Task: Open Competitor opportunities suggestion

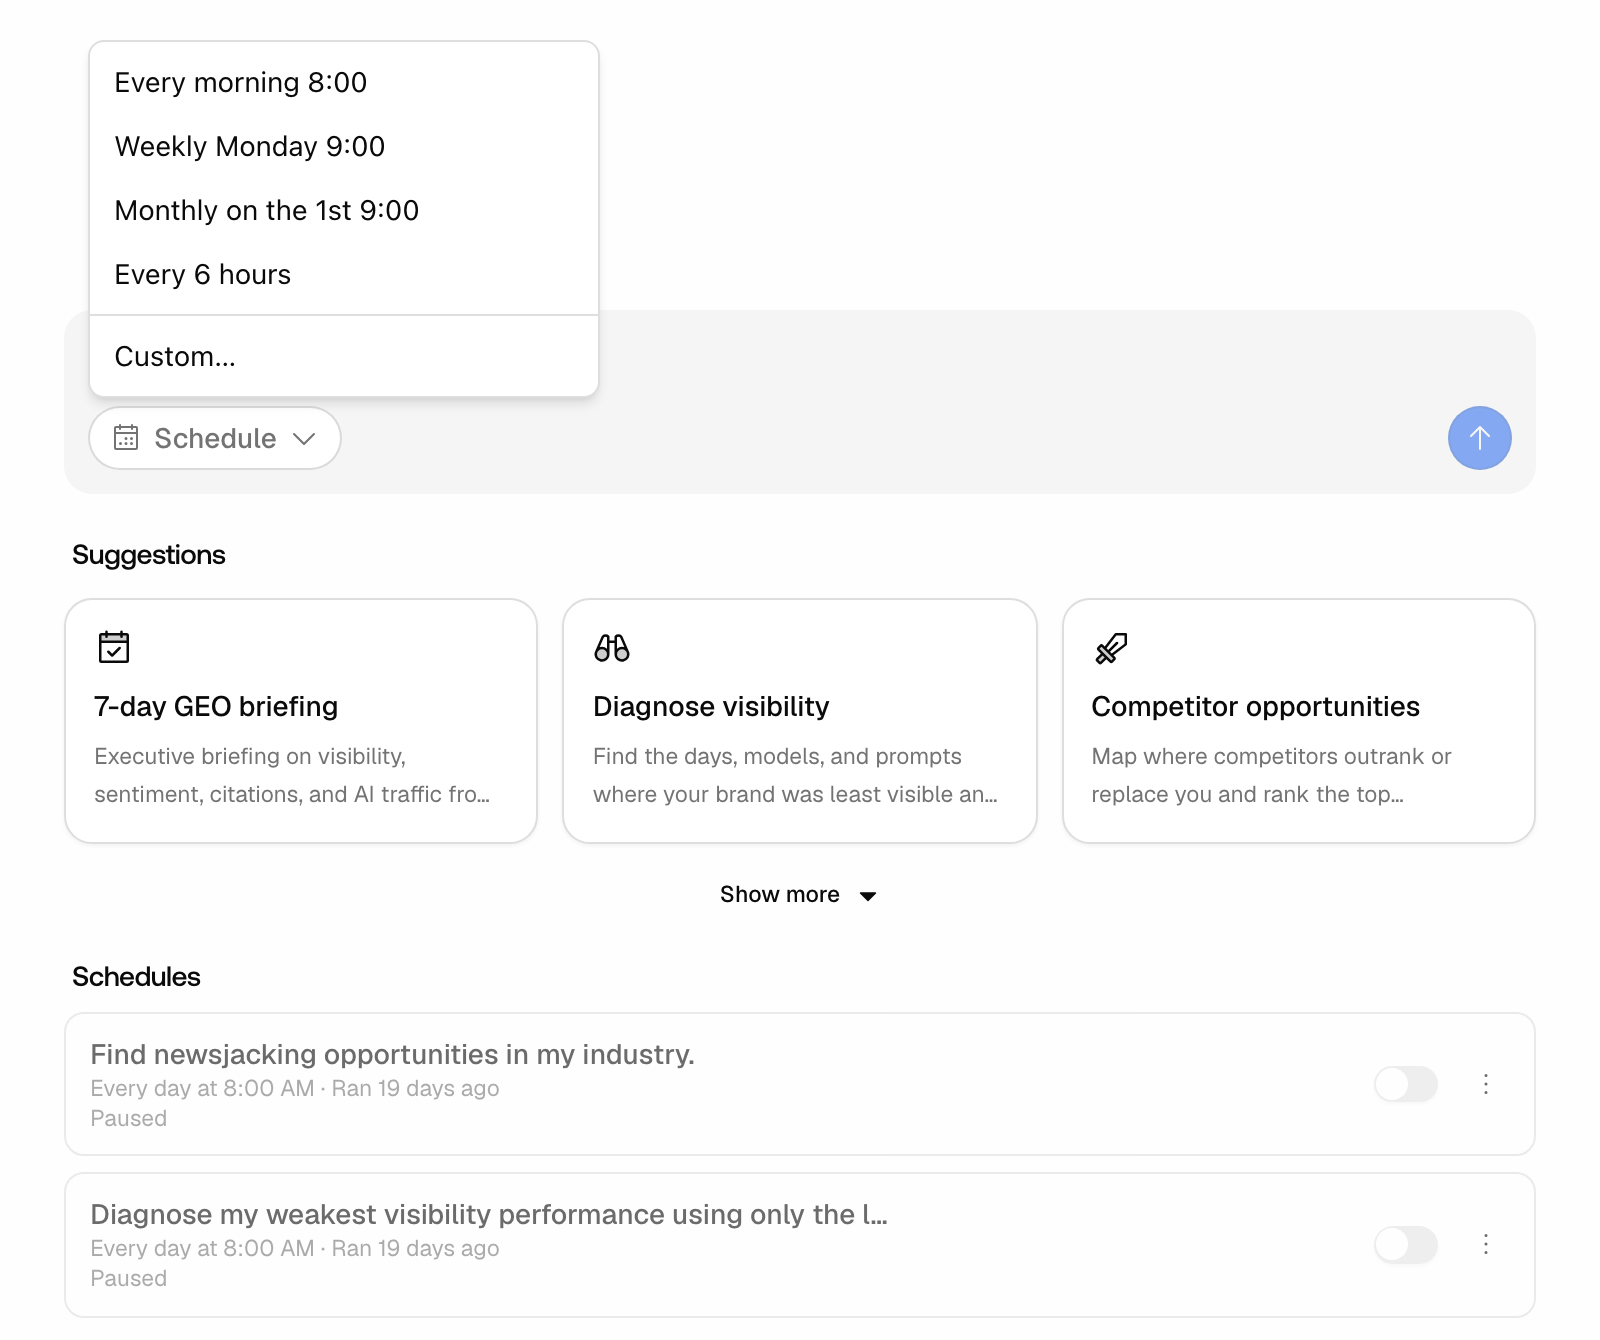Action: pos(1299,721)
